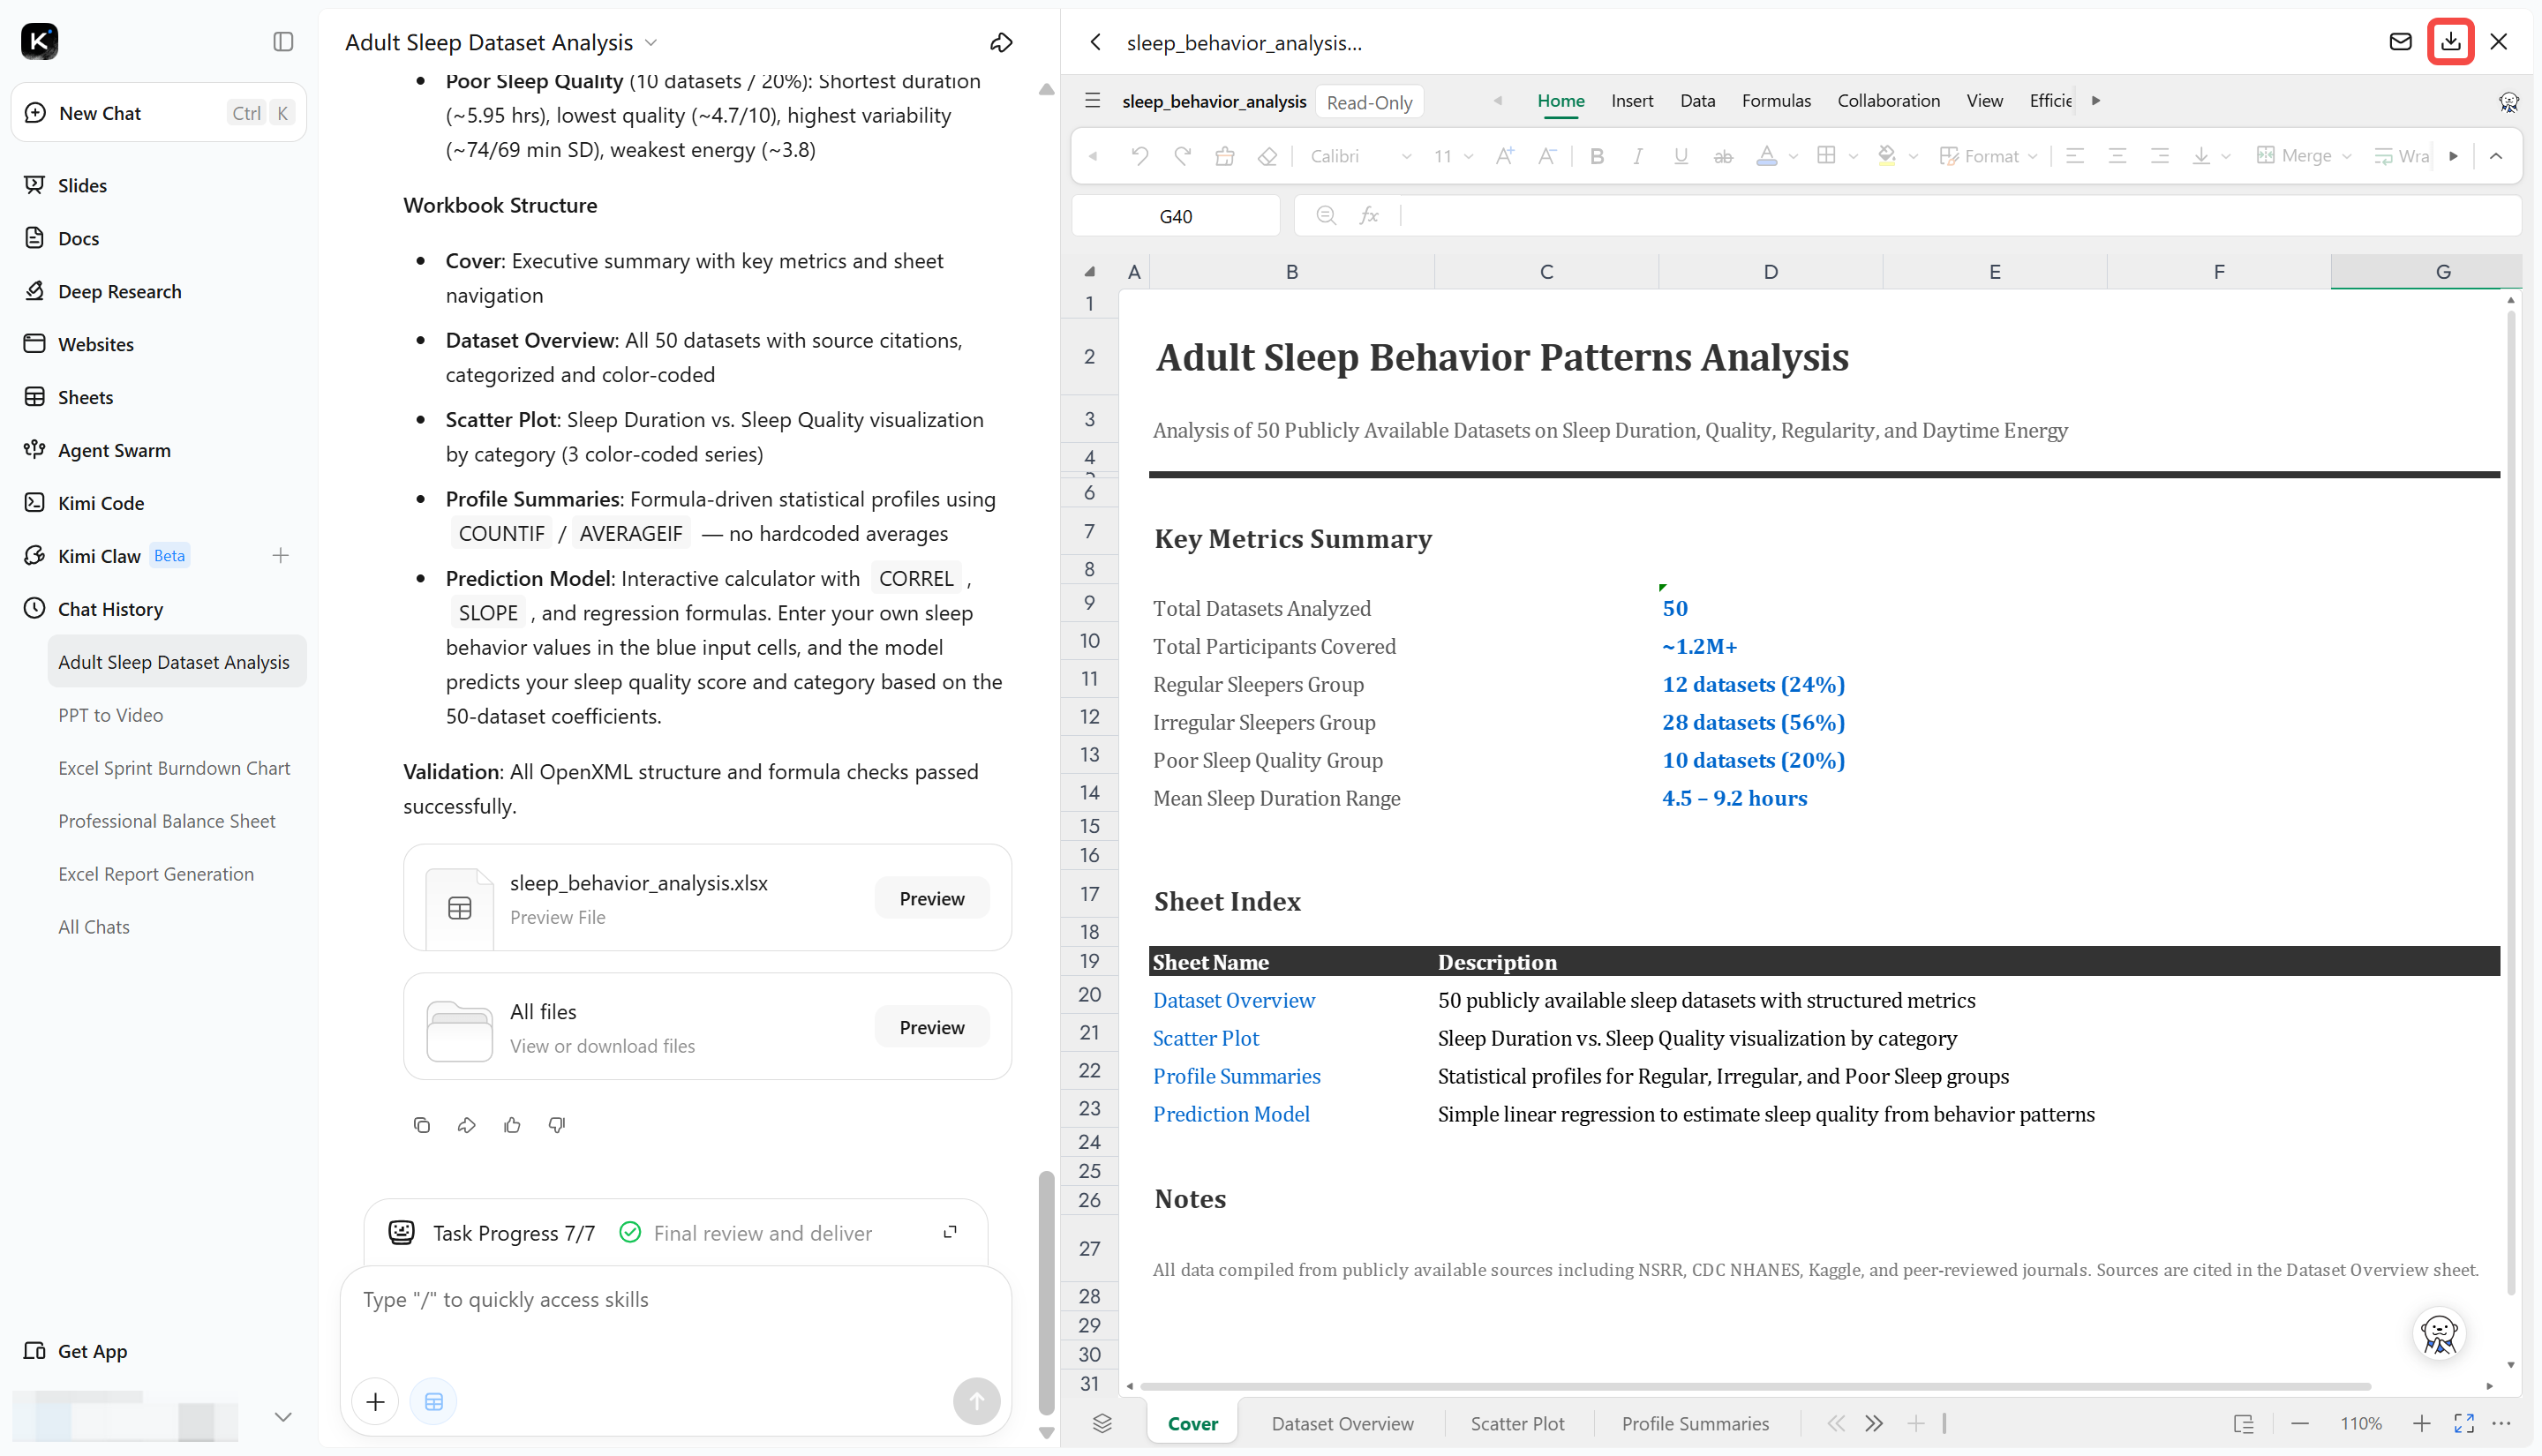The width and height of the screenshot is (2542, 1456).
Task: Redo action in spreadsheet toolbar
Action: [1182, 156]
